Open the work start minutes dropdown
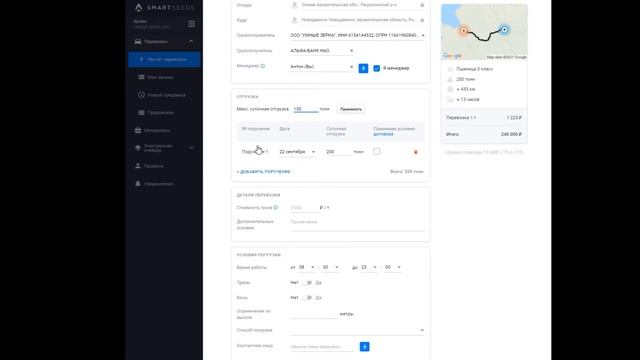This screenshot has width=640, height=360. pos(330,267)
